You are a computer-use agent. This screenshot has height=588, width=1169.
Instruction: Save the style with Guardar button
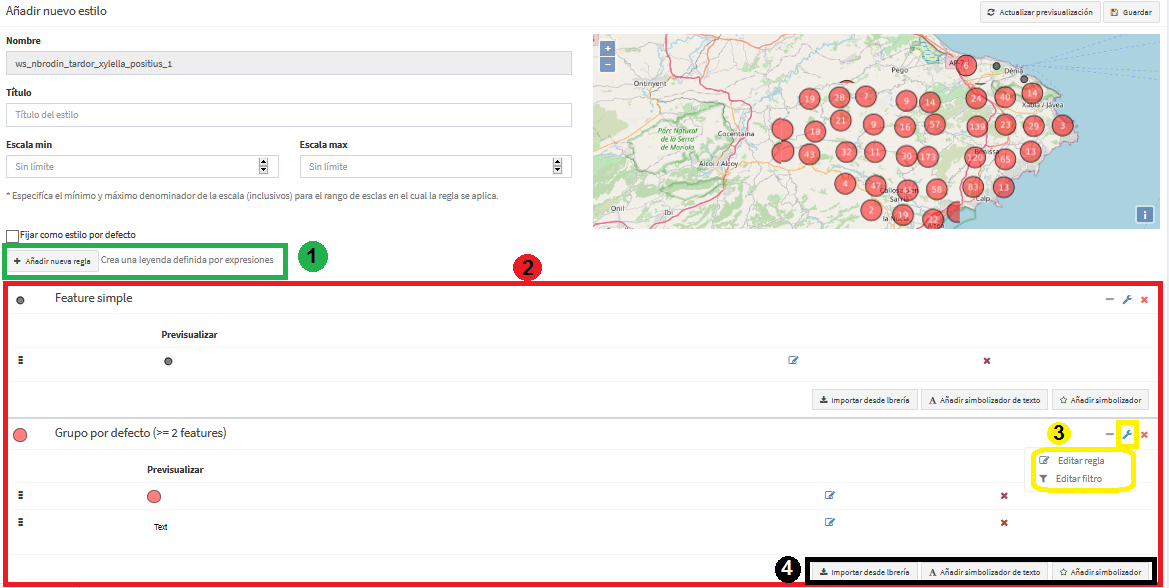pyautogui.click(x=1131, y=13)
